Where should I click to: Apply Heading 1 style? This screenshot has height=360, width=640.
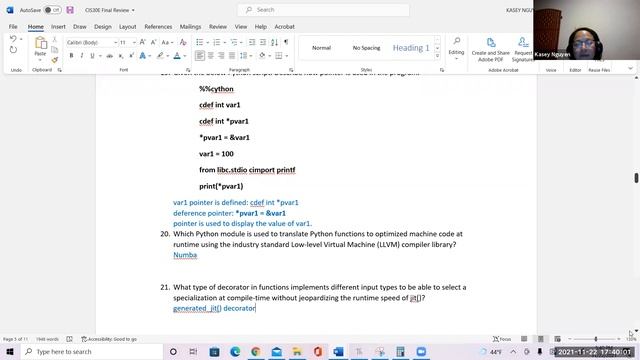click(x=411, y=48)
